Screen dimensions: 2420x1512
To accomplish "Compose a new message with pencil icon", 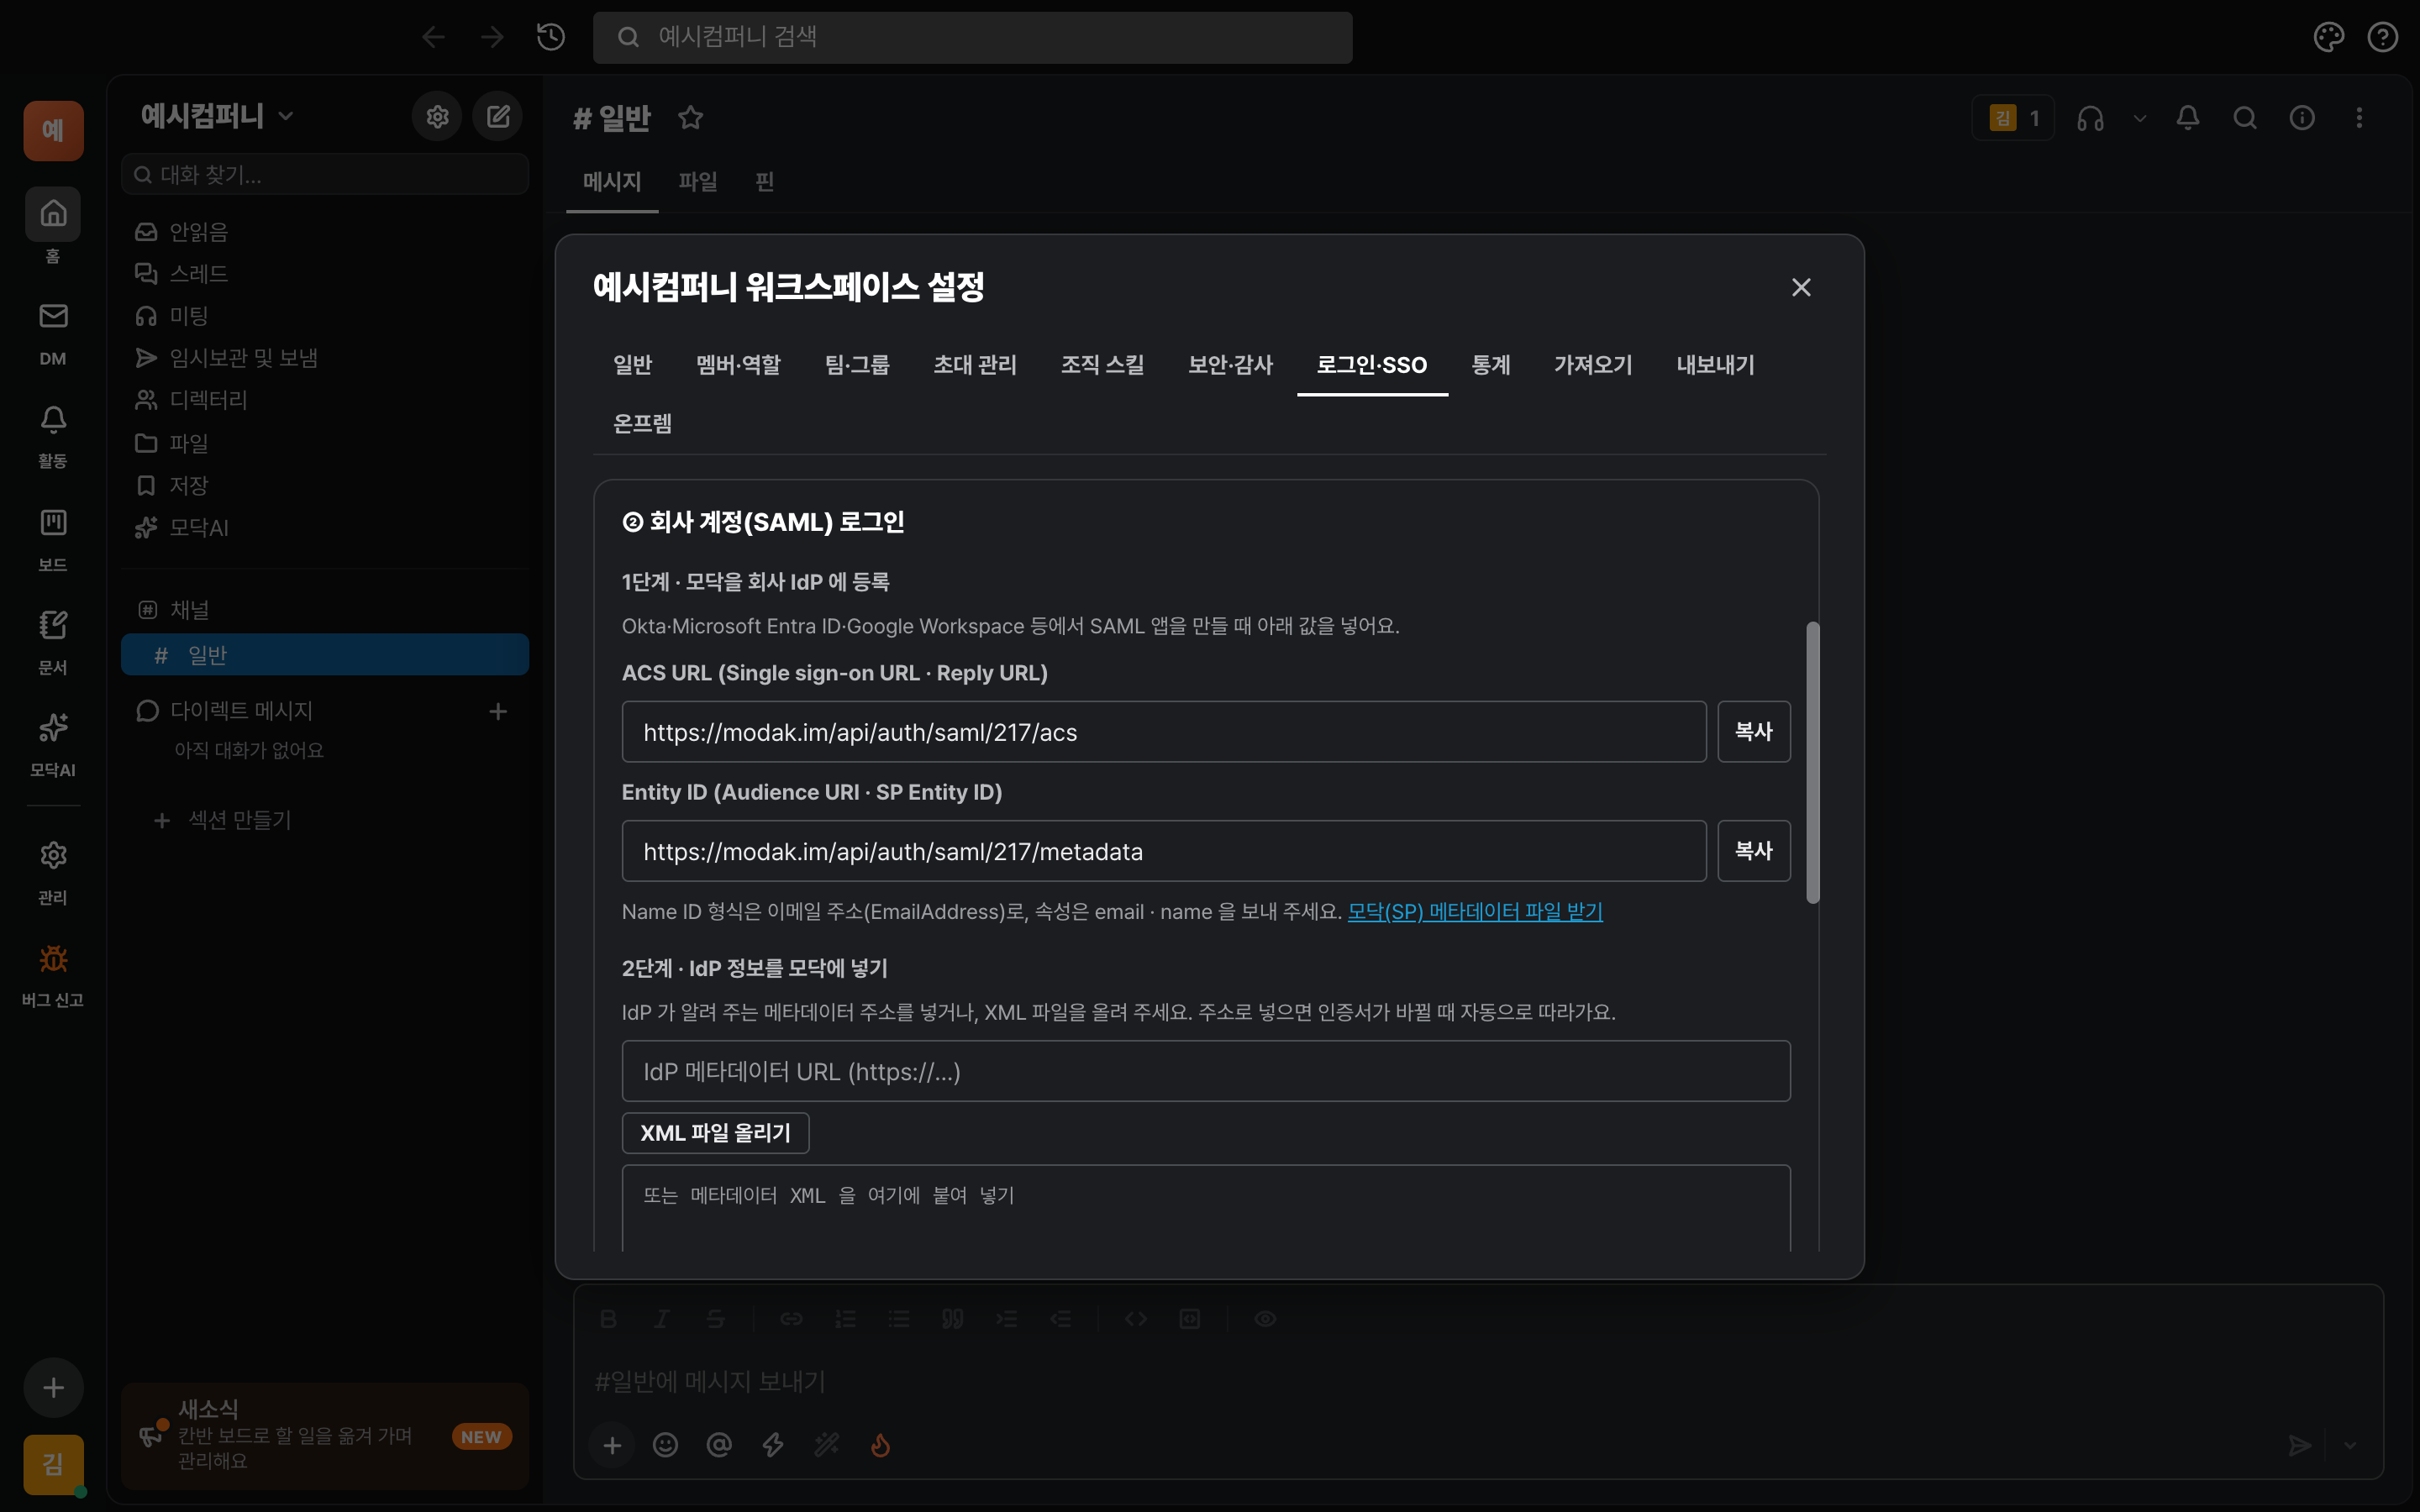I will click(498, 117).
